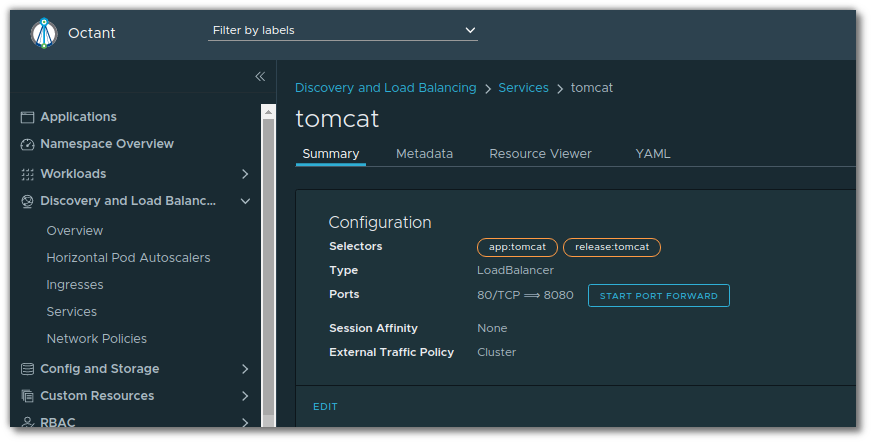Open Namespace Overview in the sidebar
Screen dimensions: 872x443
(x=107, y=144)
